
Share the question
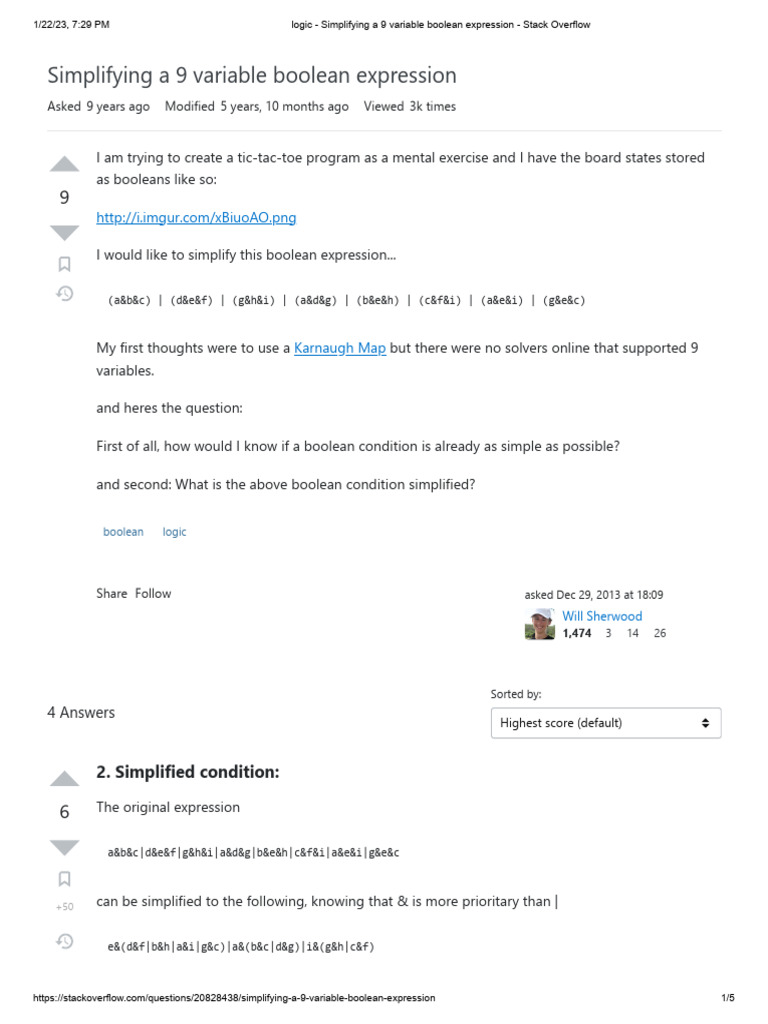coord(111,593)
